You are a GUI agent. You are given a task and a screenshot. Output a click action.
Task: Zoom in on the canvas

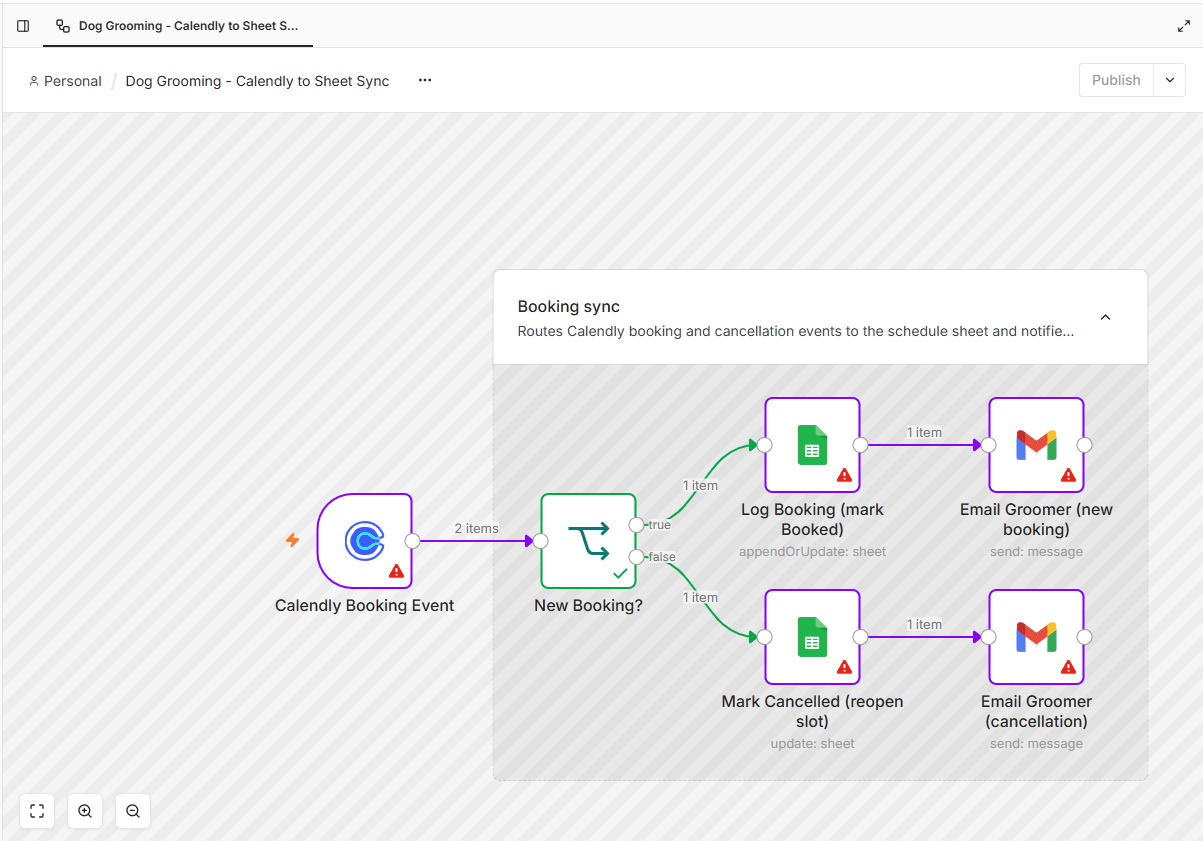(85, 811)
